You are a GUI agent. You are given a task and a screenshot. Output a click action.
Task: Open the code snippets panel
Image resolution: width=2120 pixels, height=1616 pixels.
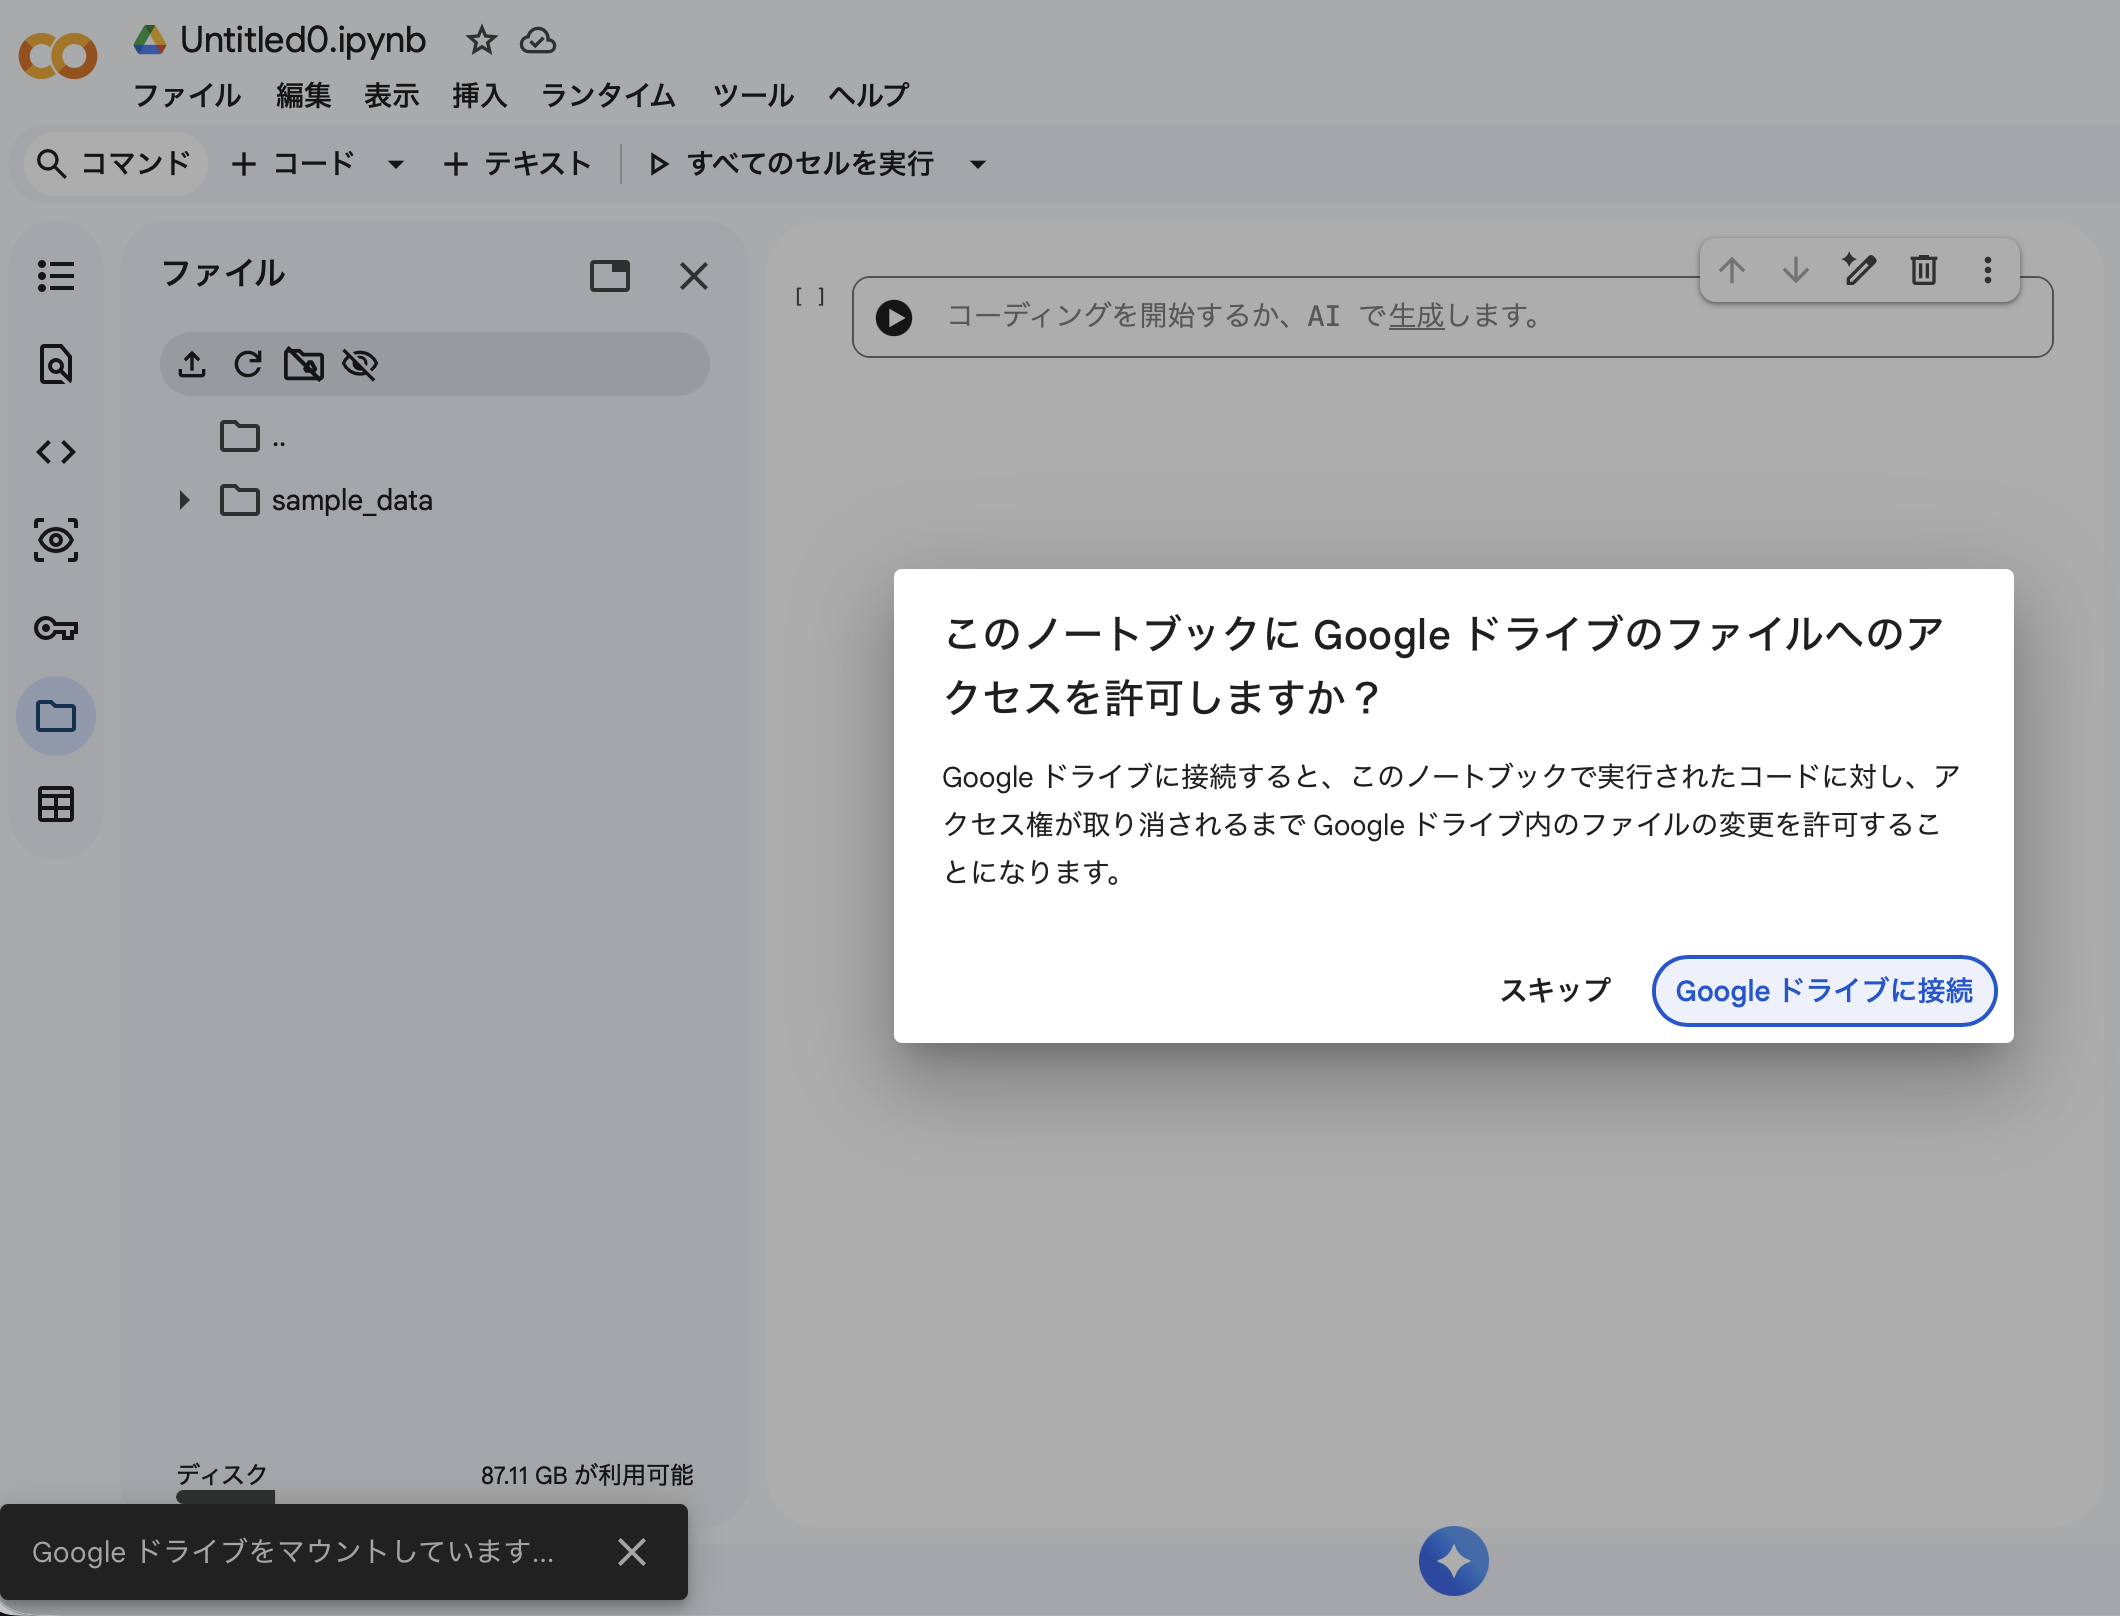pyautogui.click(x=57, y=452)
